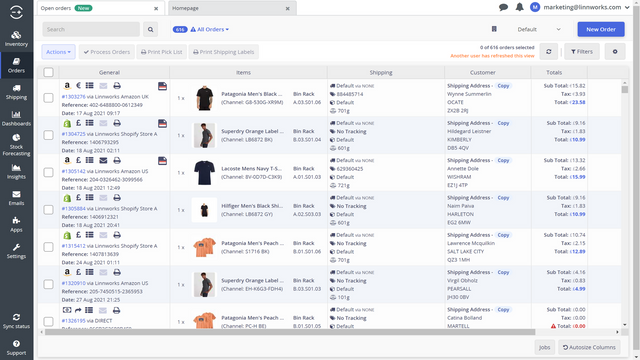Check the box for order #1304725
This screenshot has width=640, height=360.
pyautogui.click(x=49, y=135)
